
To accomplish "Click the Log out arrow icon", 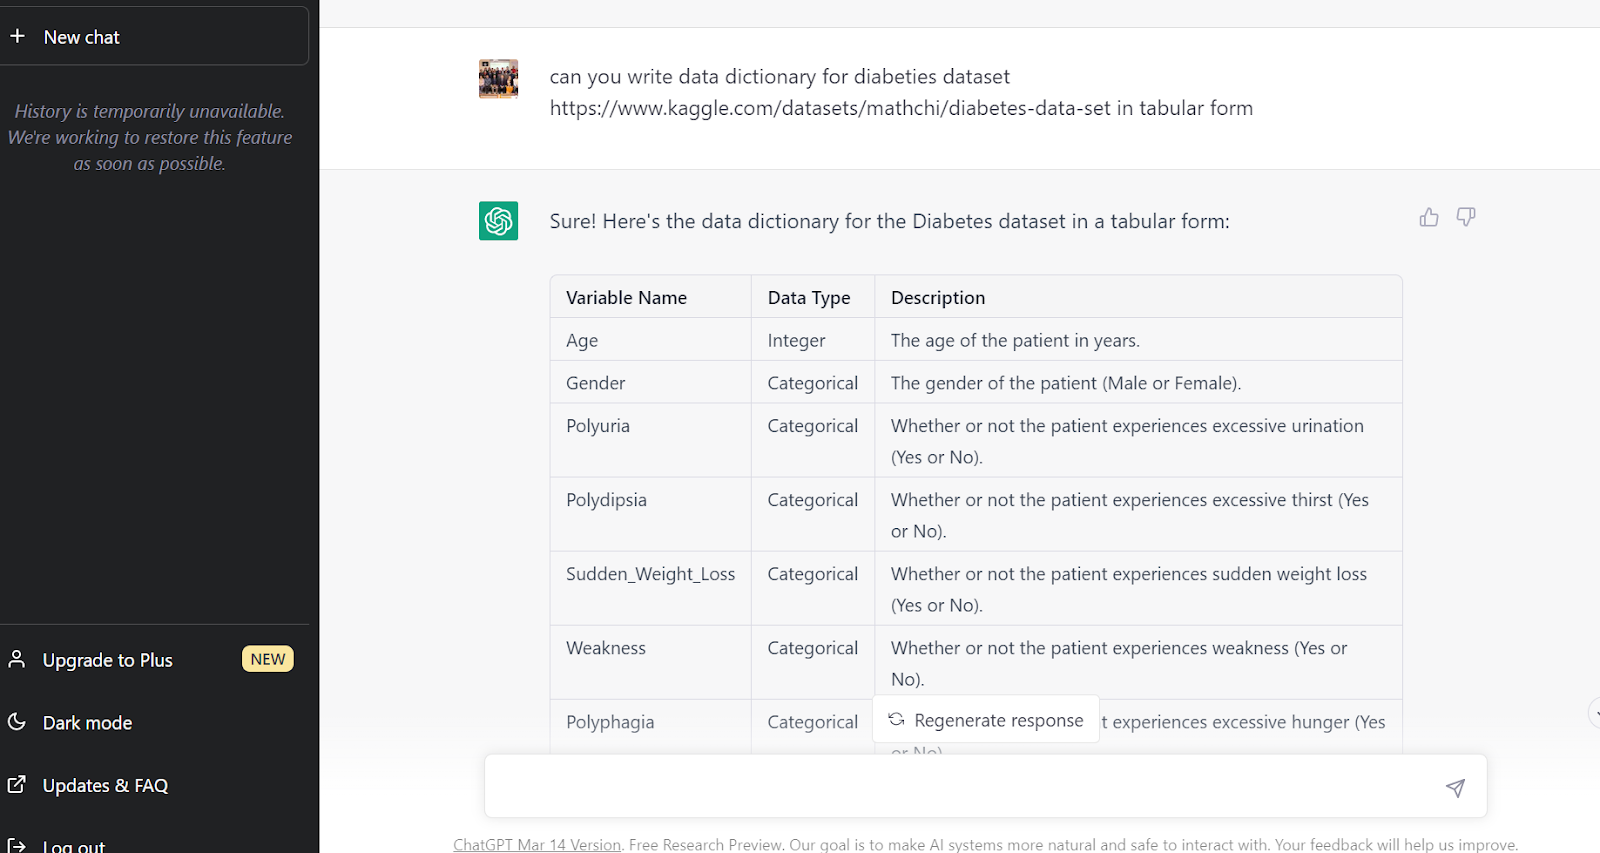I will click(17, 845).
